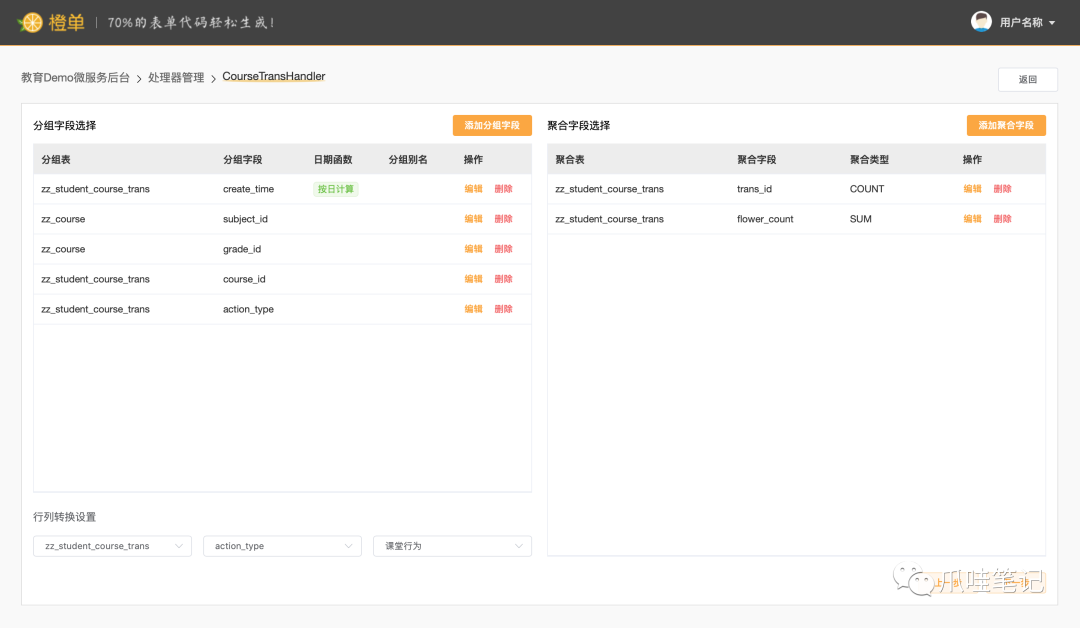Screen dimensions: 1080x628
Task: Delete the grade_id group field row
Action: tap(503, 249)
